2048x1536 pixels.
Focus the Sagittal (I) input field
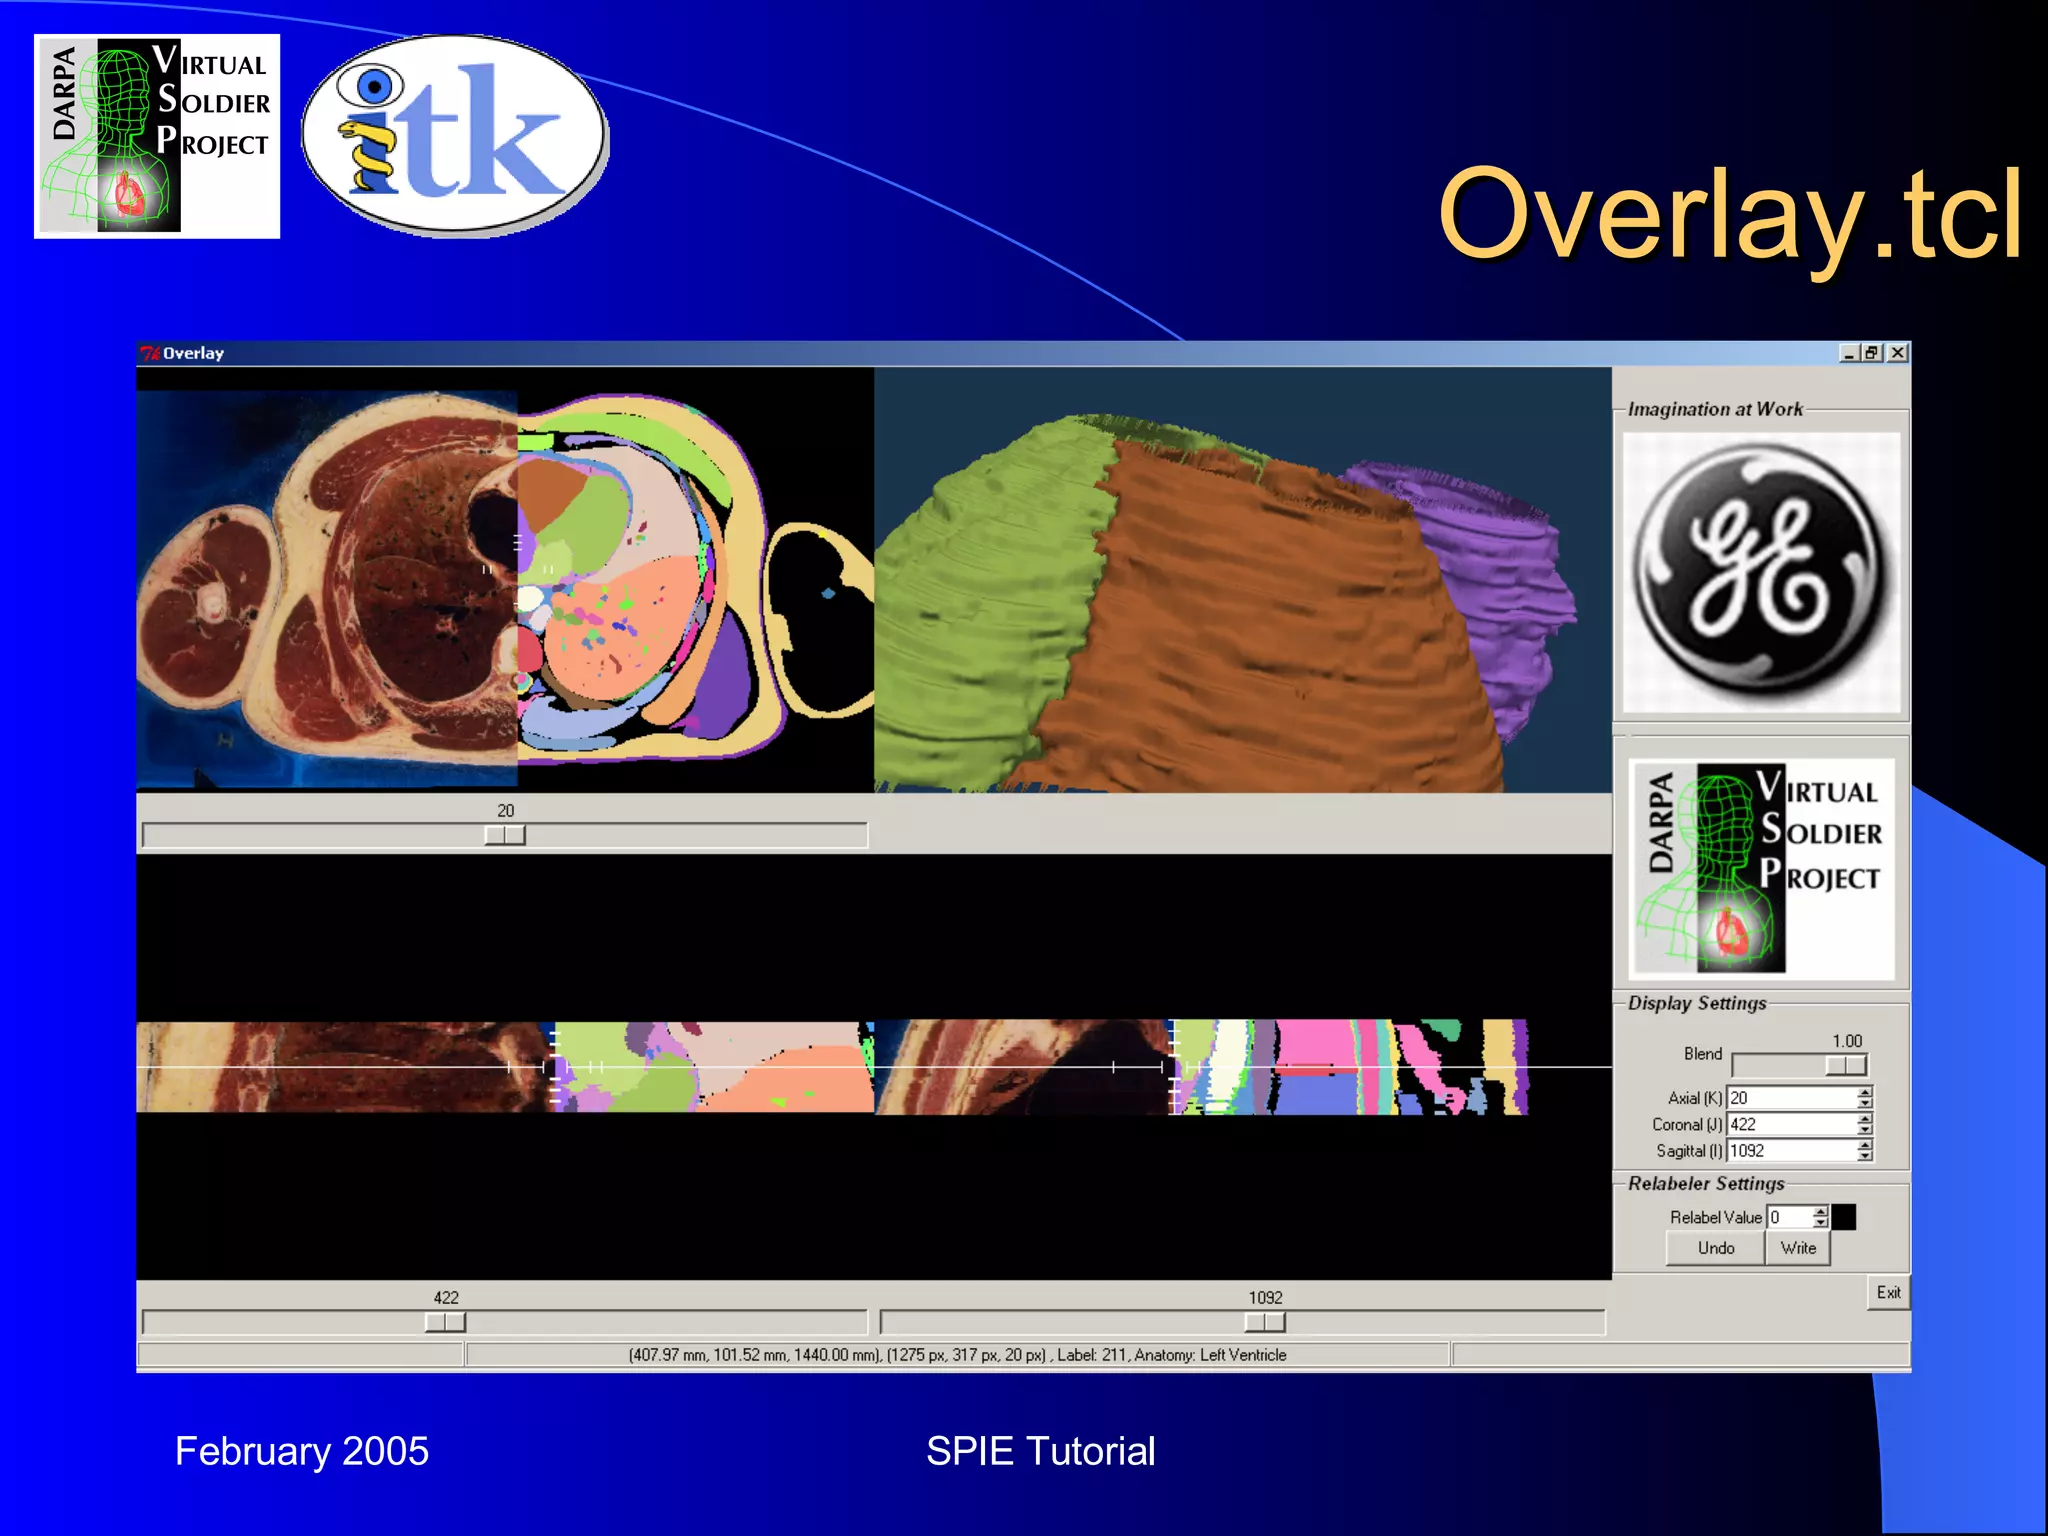pos(1790,1151)
